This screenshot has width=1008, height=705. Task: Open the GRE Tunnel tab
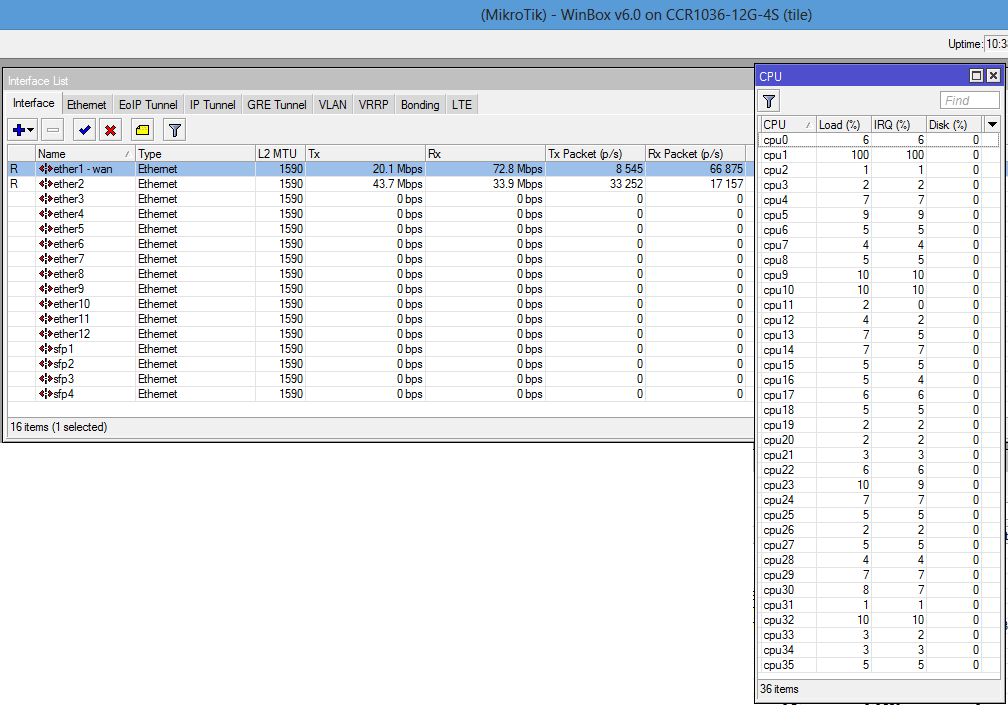click(277, 105)
